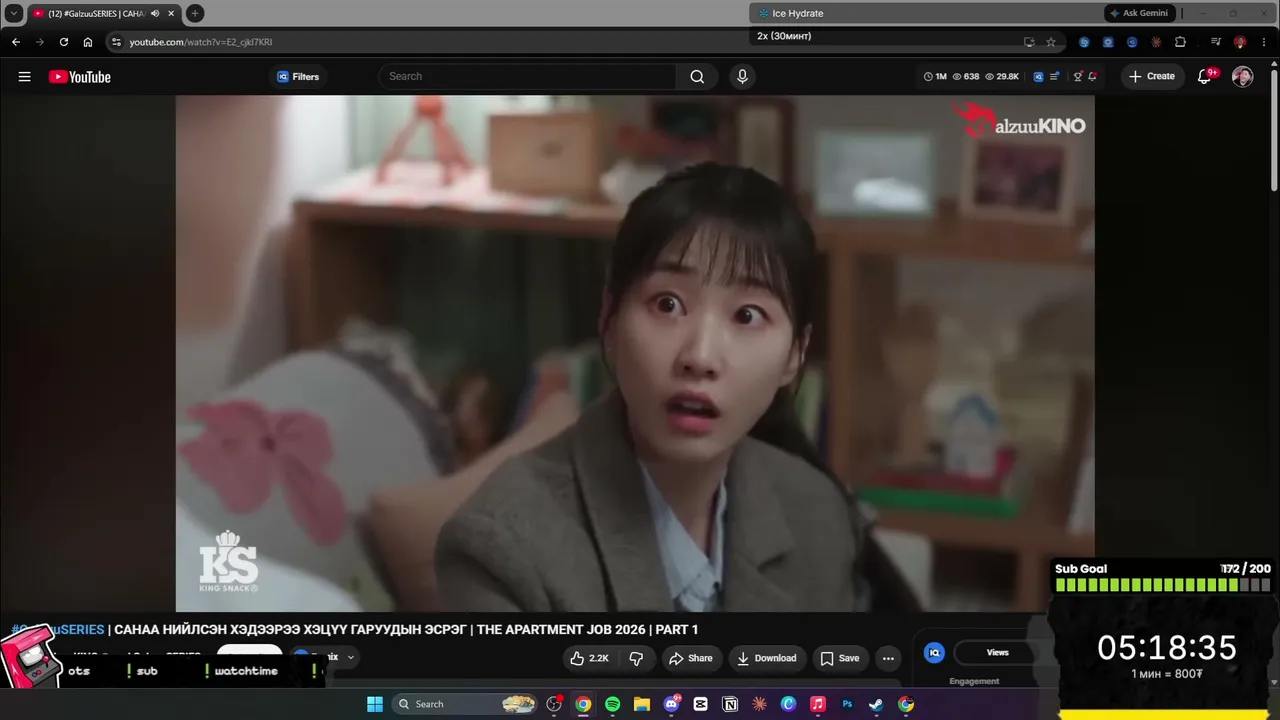This screenshot has height=720, width=1280.
Task: Click the orange starburst extension icon
Action: click(1156, 42)
